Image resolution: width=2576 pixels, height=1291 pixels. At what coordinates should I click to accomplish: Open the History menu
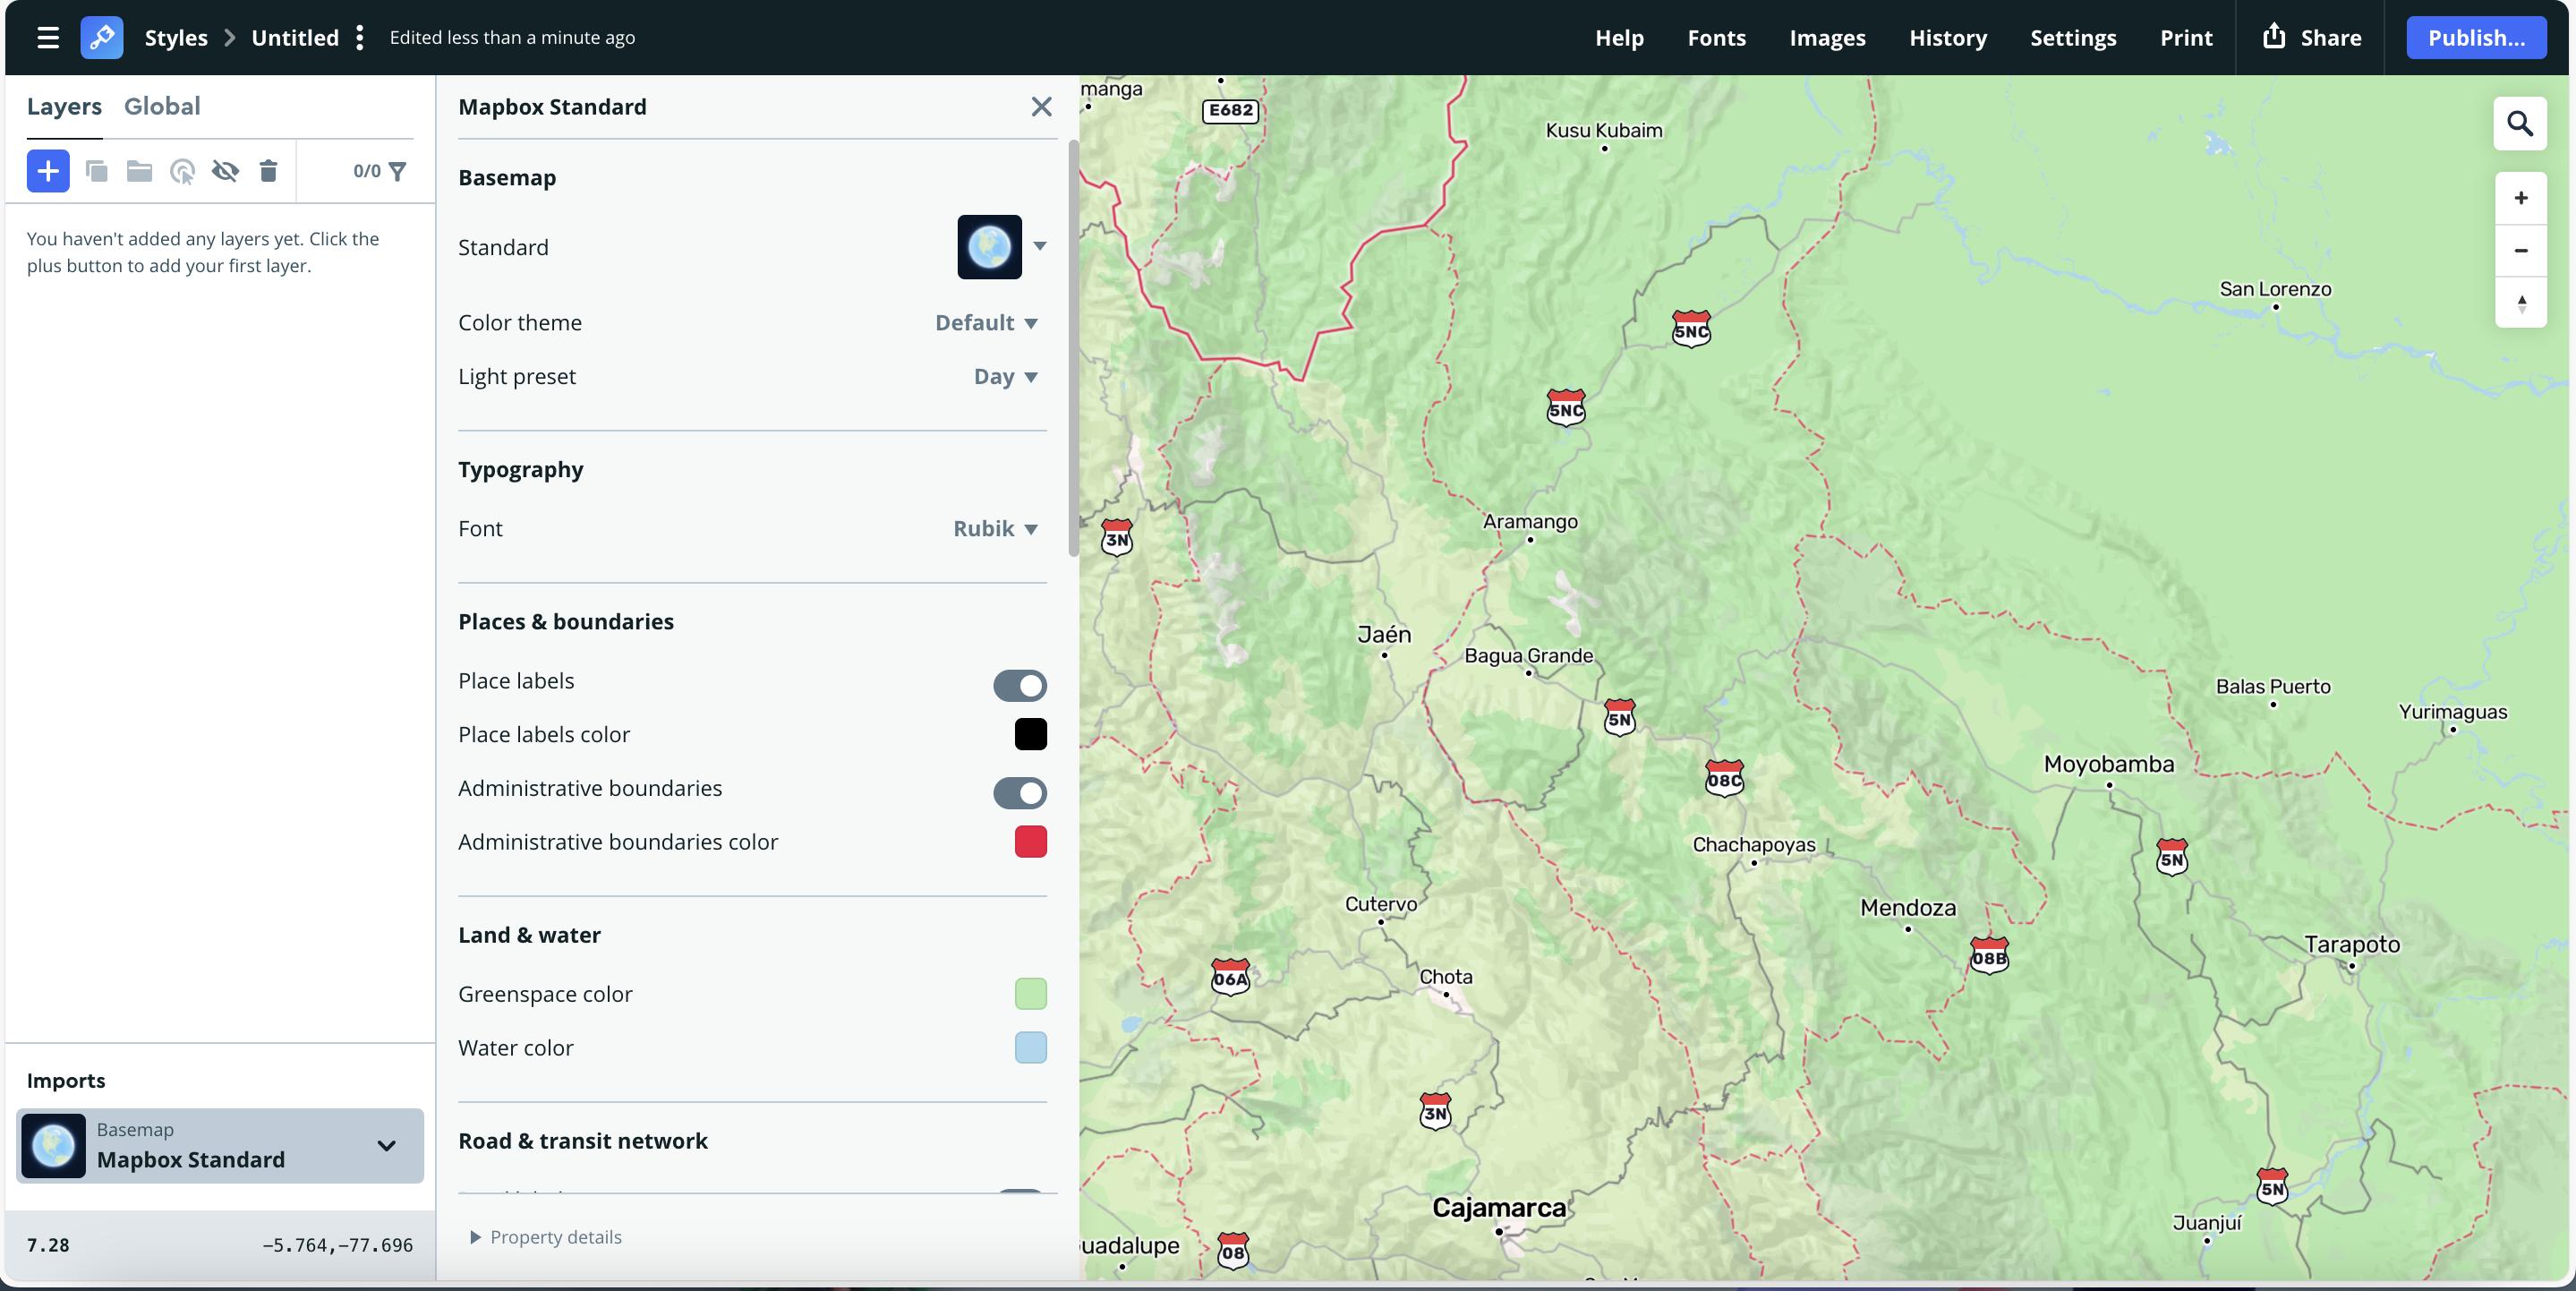(1948, 37)
